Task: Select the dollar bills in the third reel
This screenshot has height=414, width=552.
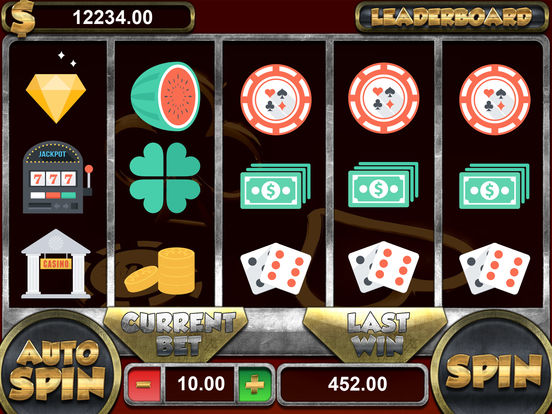Action: click(276, 186)
